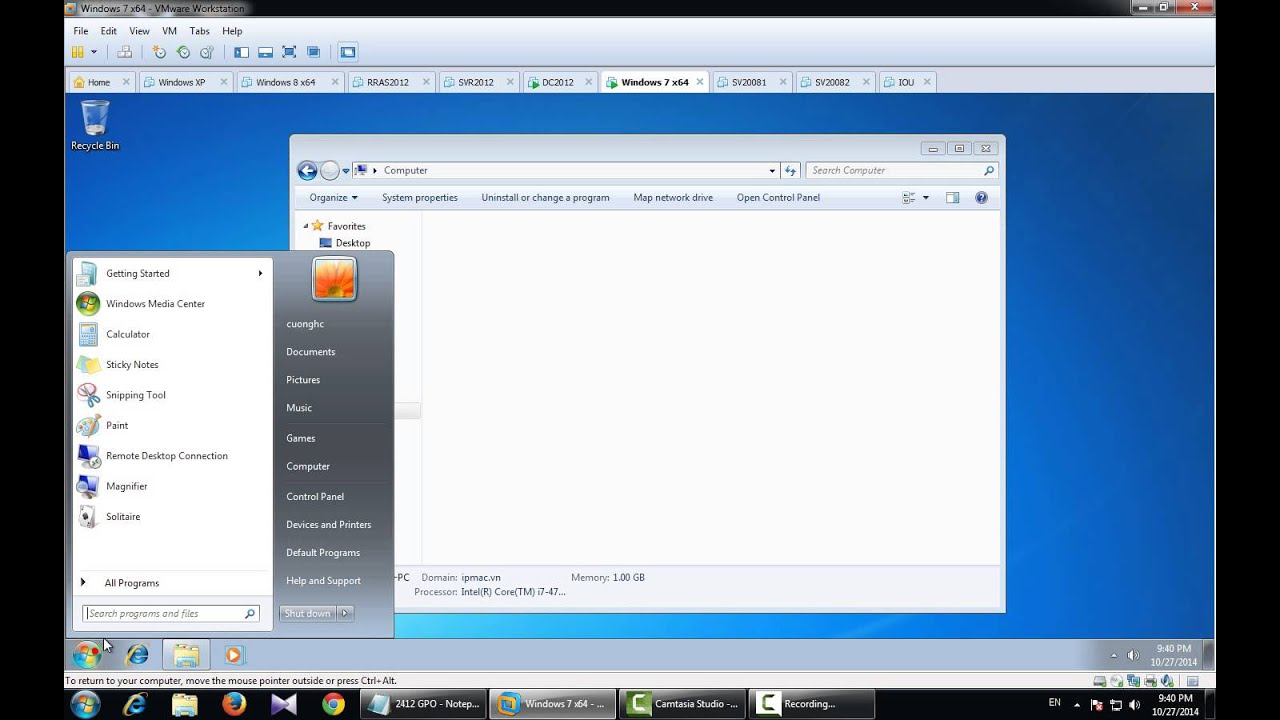Open Firefox from the host taskbar
Image resolution: width=1280 pixels, height=720 pixels.
coord(234,704)
